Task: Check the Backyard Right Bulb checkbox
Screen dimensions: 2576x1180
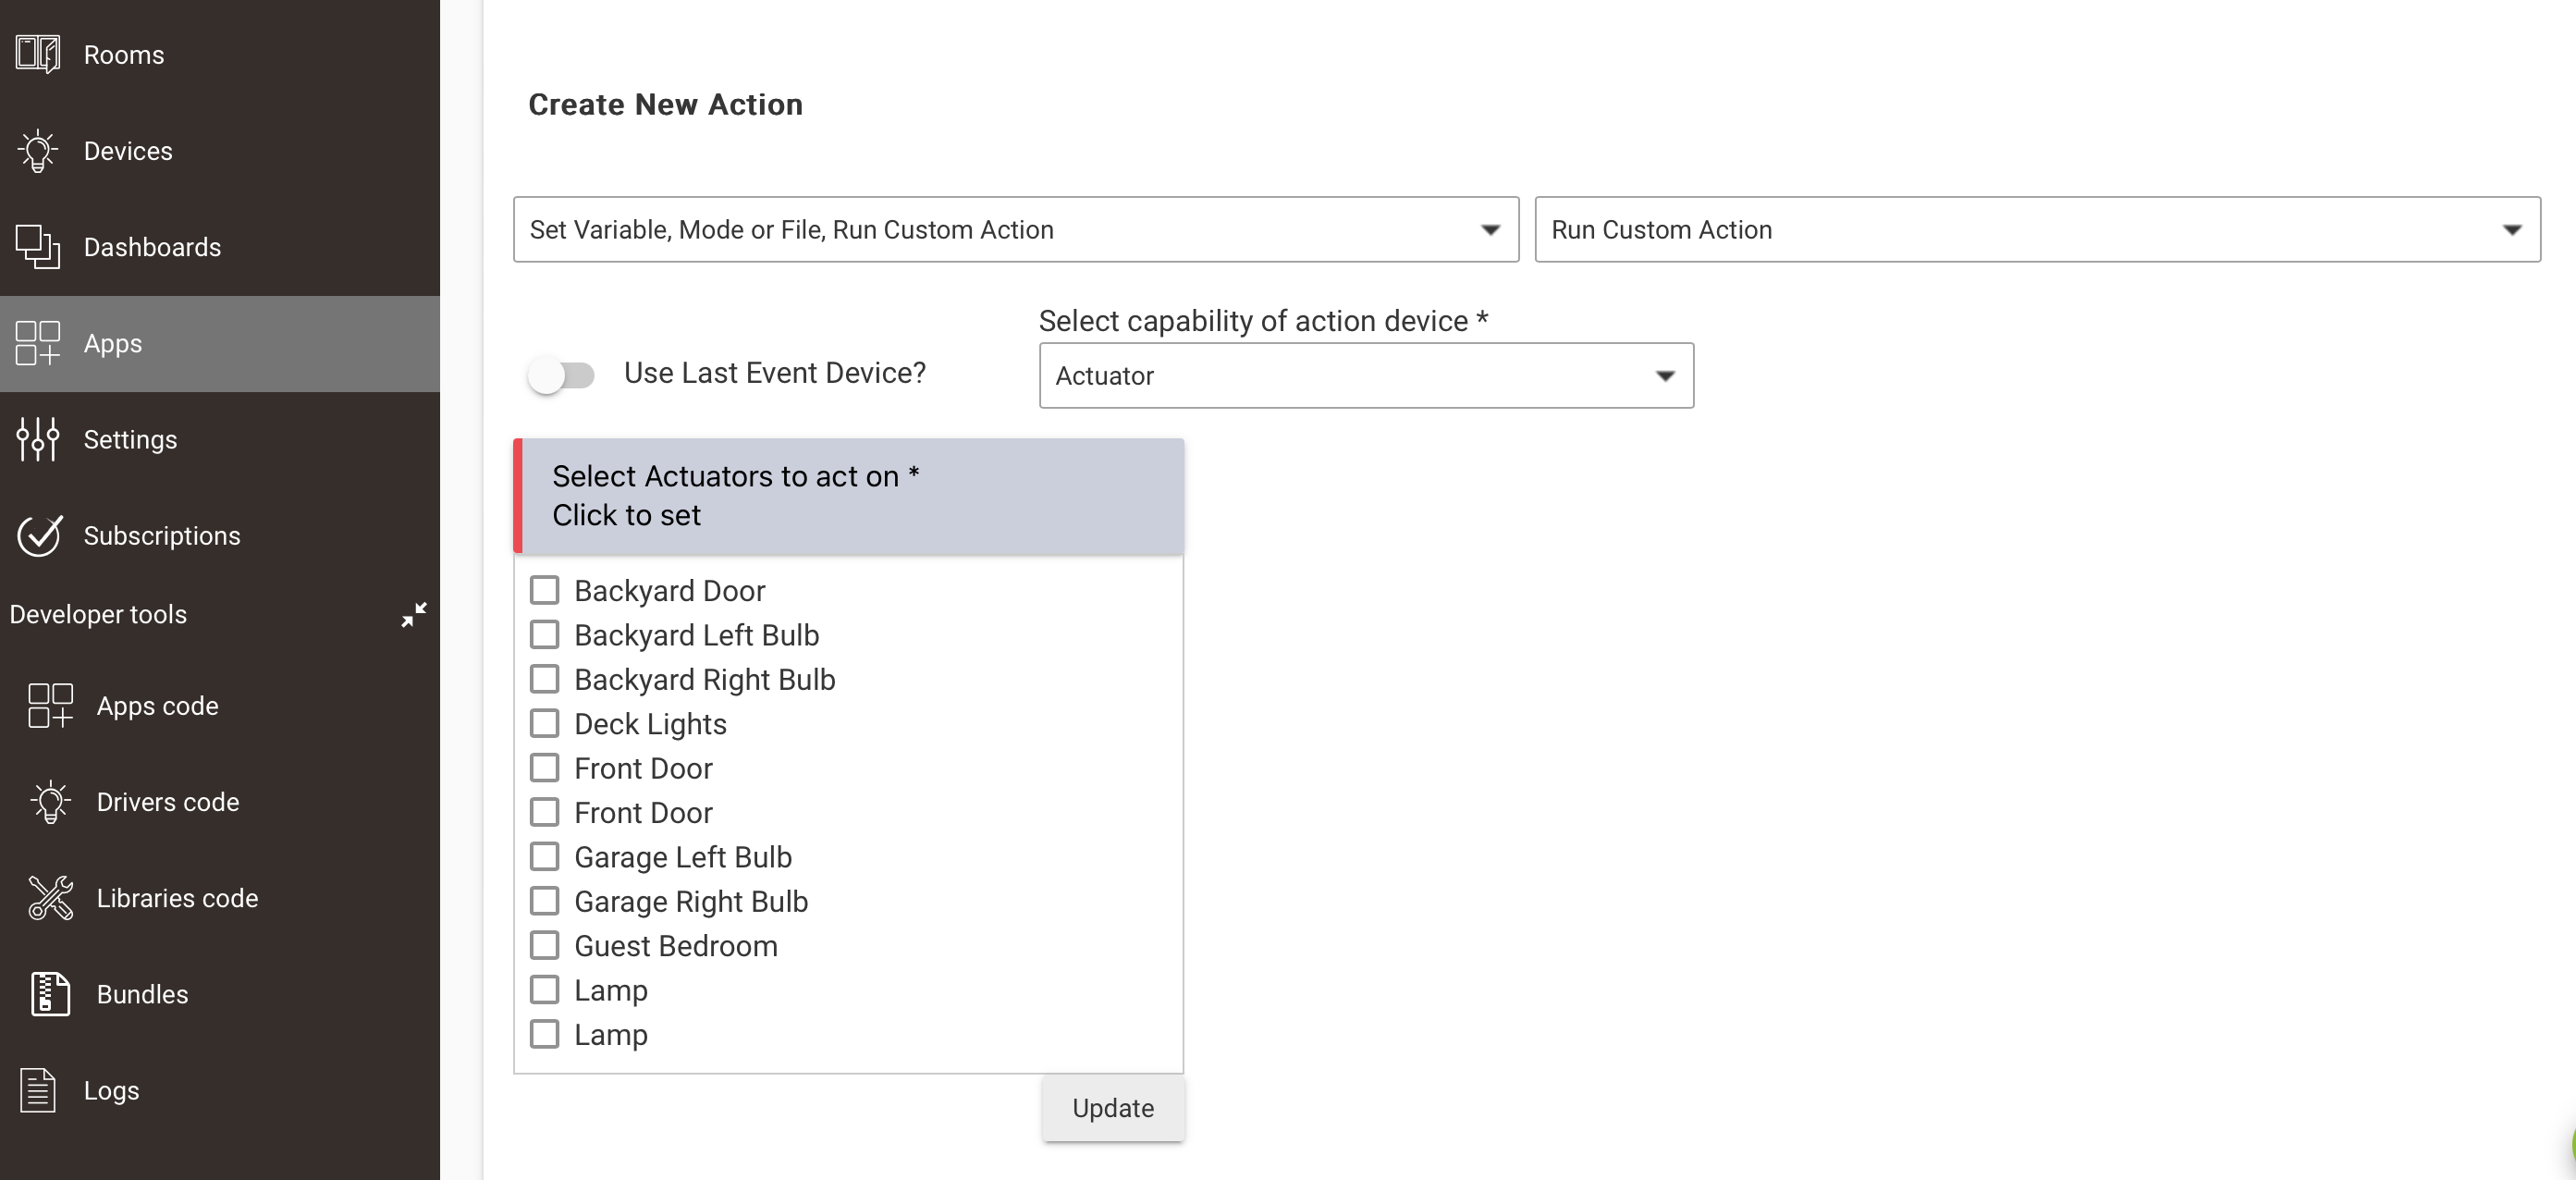Action: pyautogui.click(x=544, y=679)
